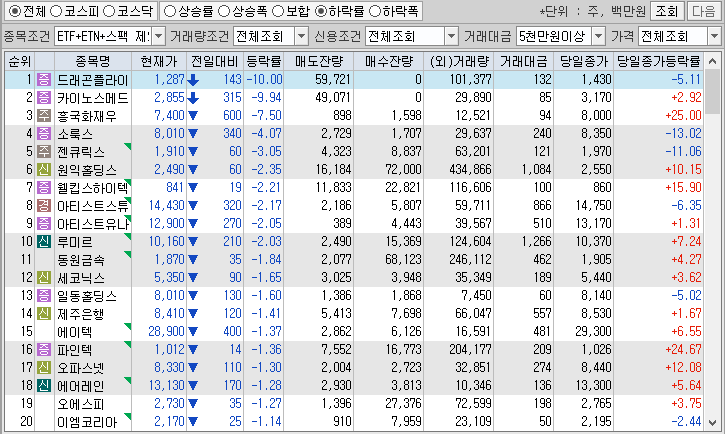
Task: Click current price 28,900 for 에이텍
Action: [x=166, y=331]
